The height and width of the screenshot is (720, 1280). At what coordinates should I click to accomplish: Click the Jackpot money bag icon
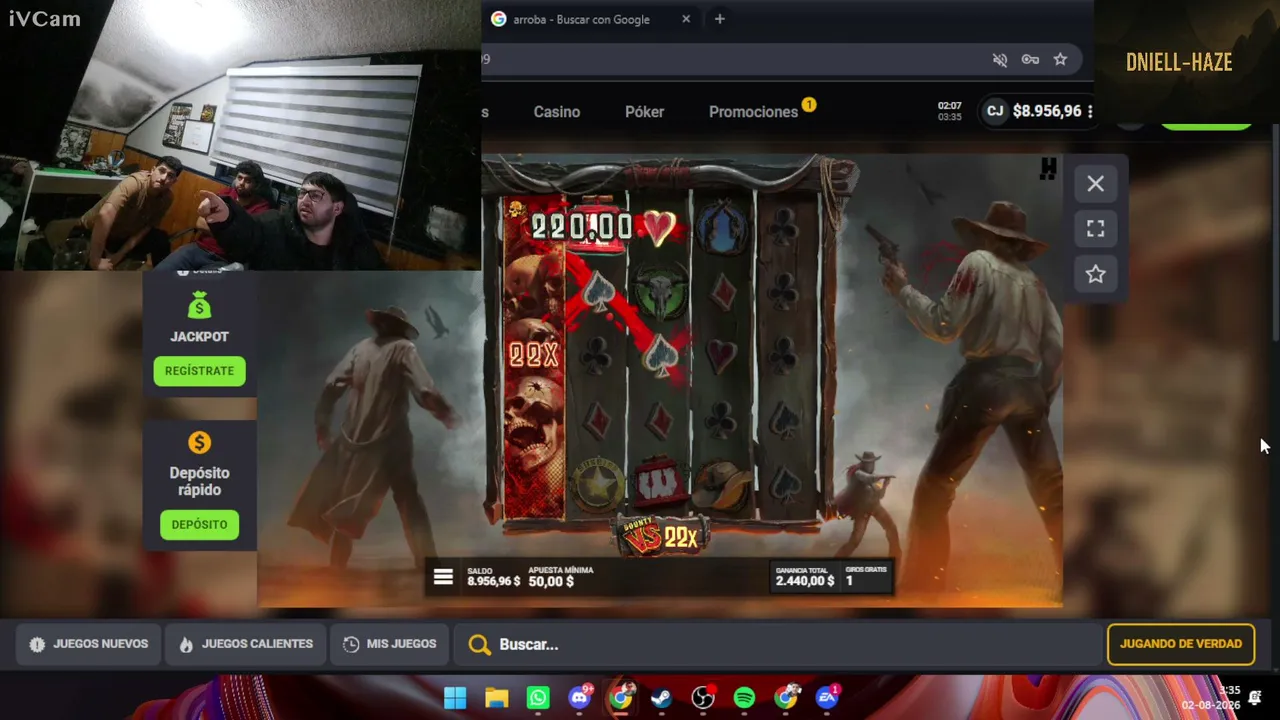[199, 305]
